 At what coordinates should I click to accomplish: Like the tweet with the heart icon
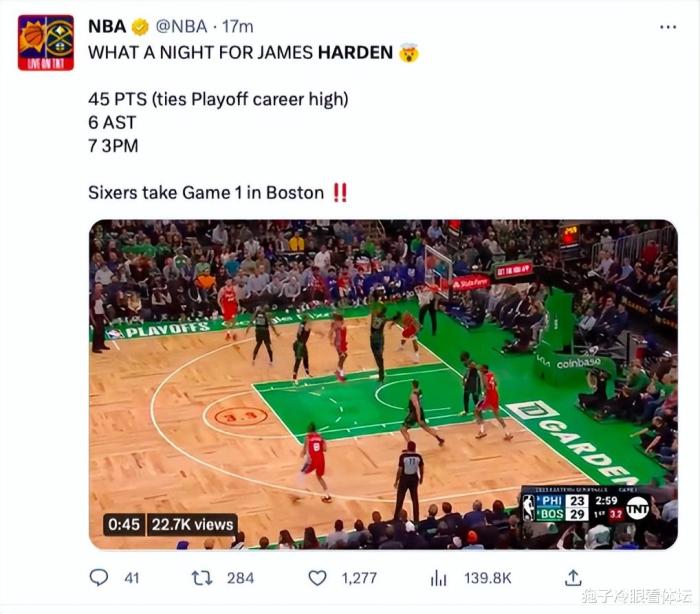point(317,578)
